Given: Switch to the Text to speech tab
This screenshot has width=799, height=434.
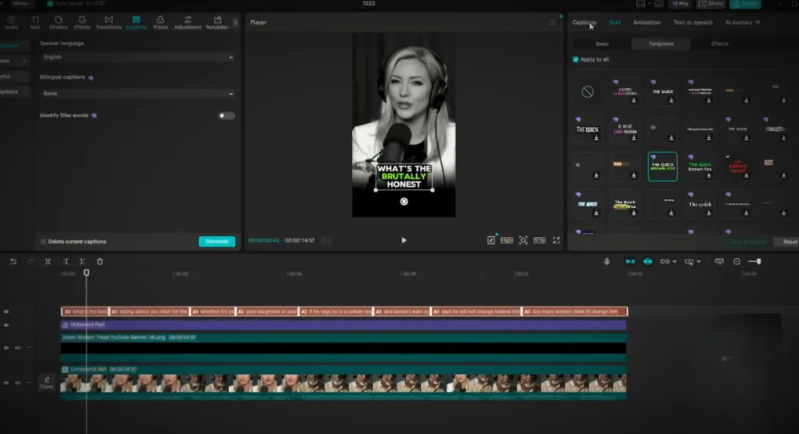Looking at the screenshot, I should click(693, 22).
